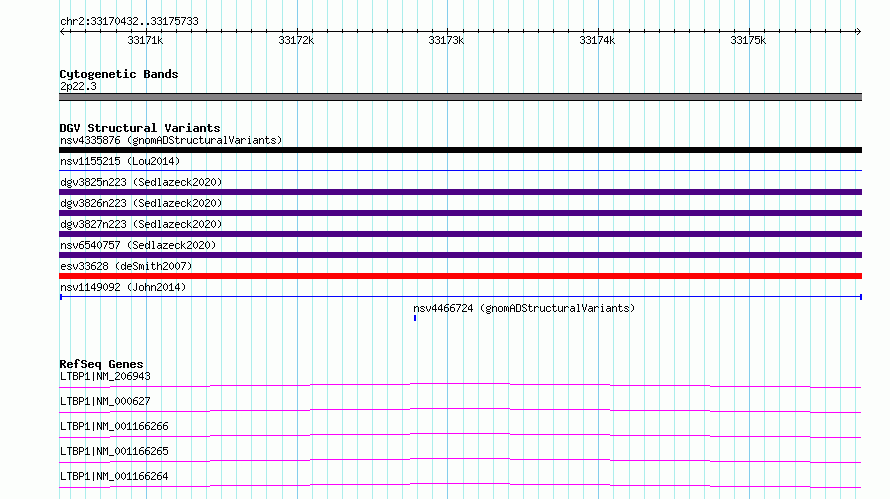Viewport: 890px width, 499px height.
Task: Click the 33174k ruler tick label
Action: coord(597,40)
